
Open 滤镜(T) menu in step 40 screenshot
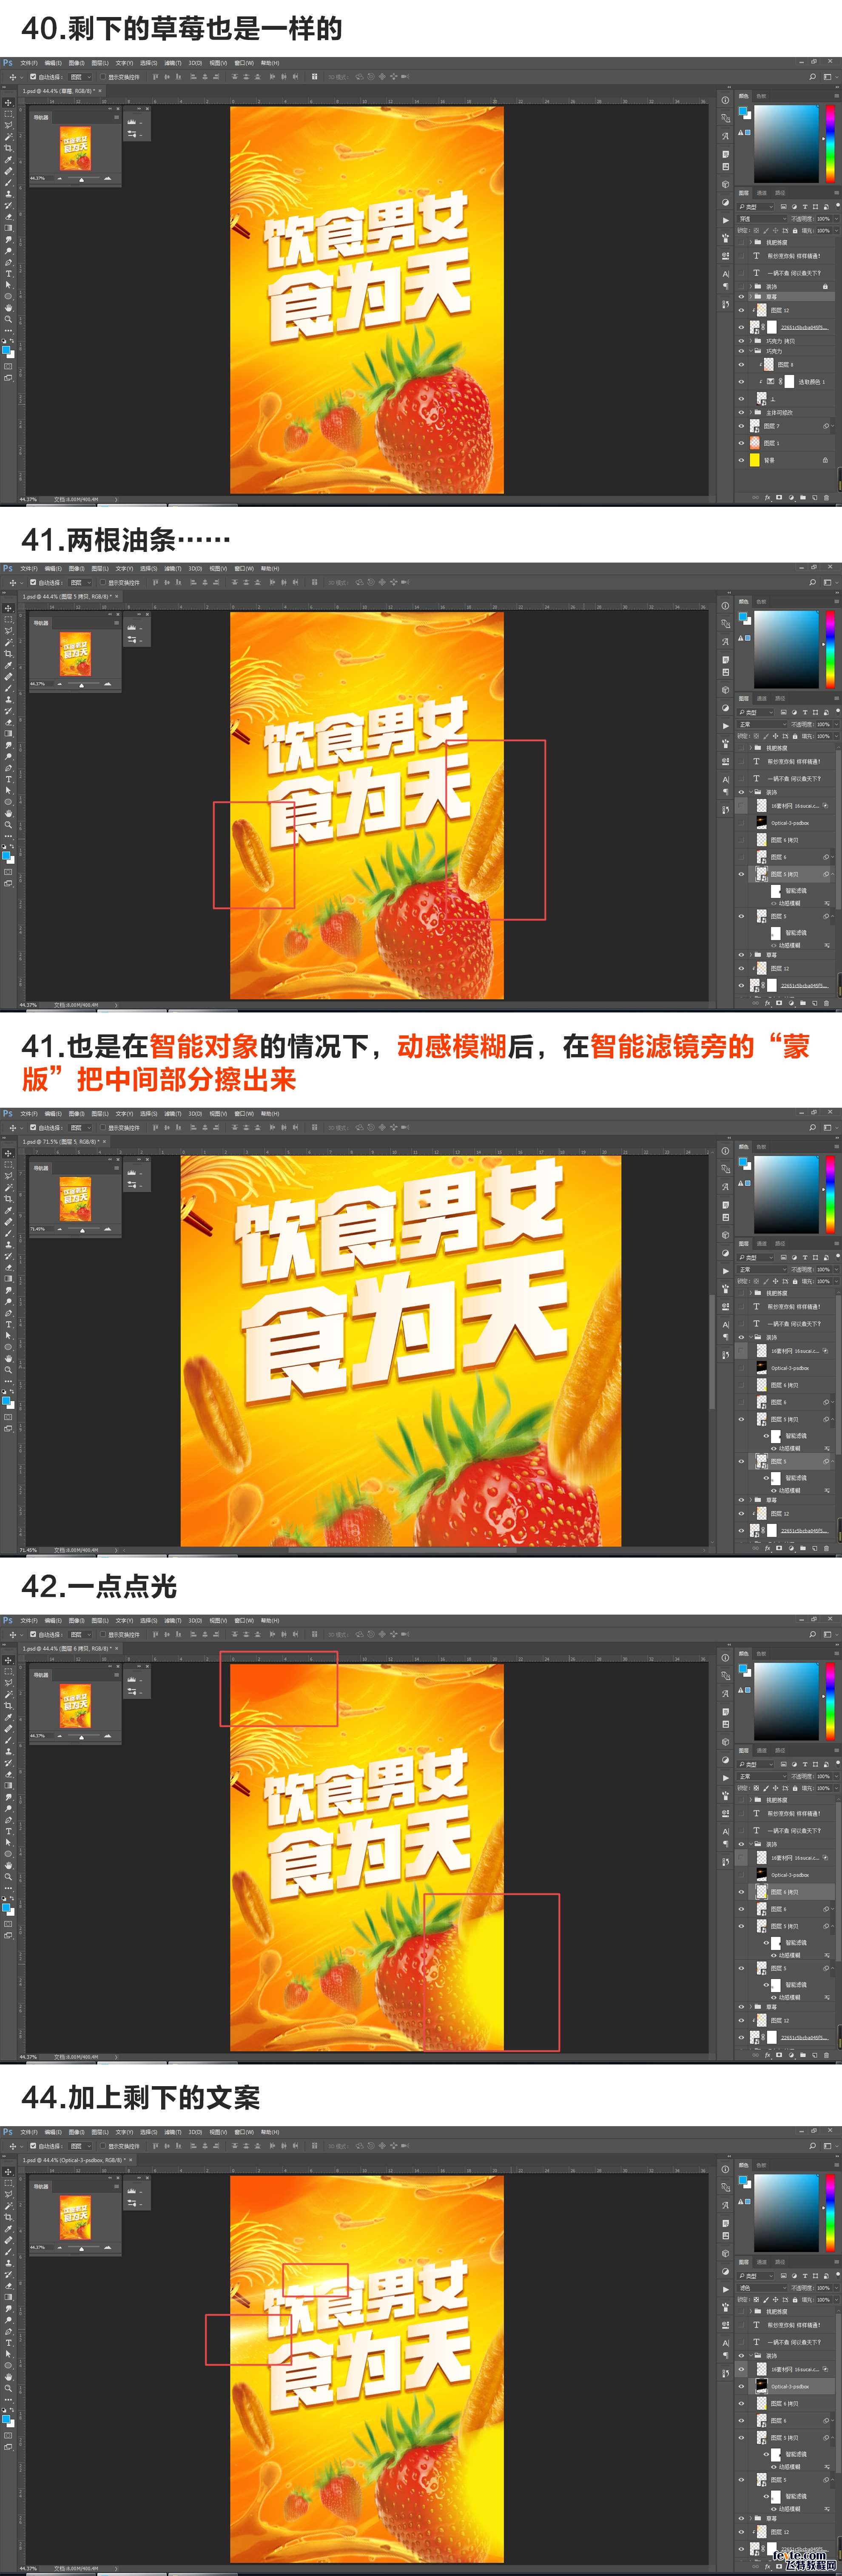(x=173, y=63)
